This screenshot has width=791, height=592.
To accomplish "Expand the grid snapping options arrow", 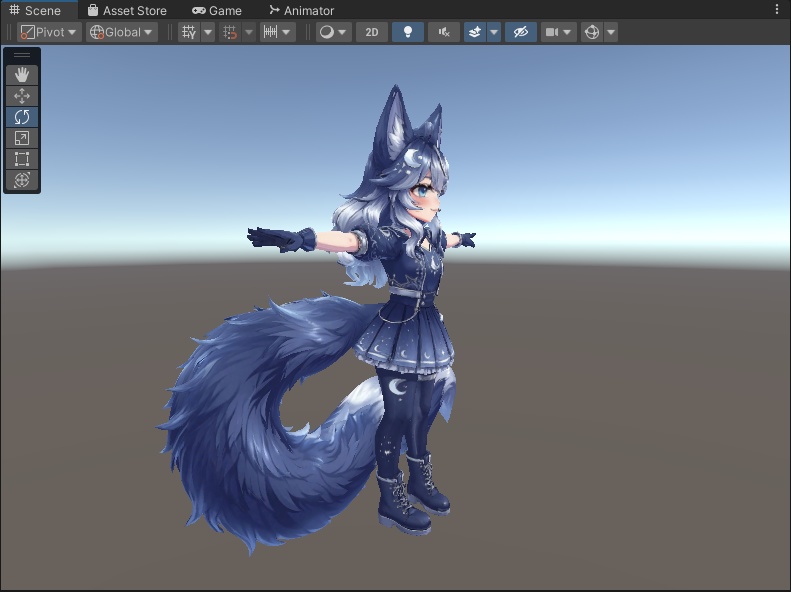I will coord(249,32).
